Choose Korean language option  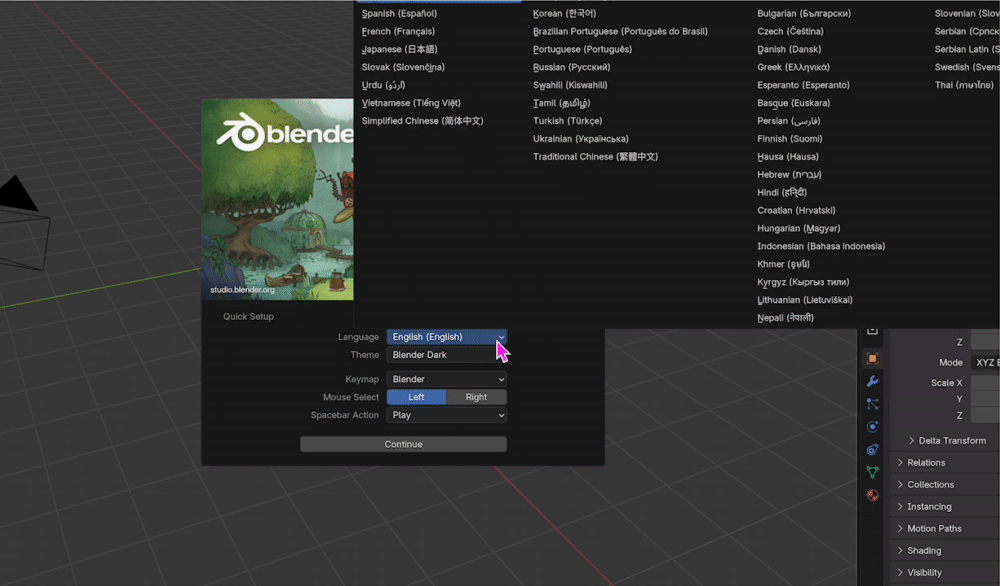coord(564,13)
